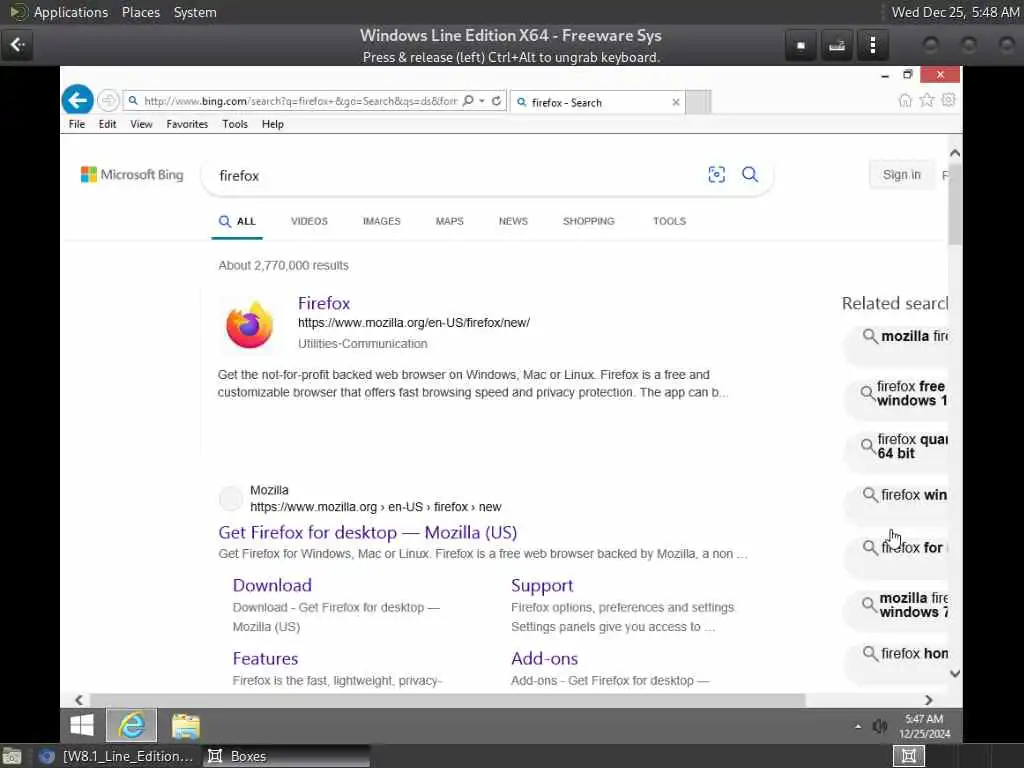
Task: Open the Favorites menu
Action: 187,124
